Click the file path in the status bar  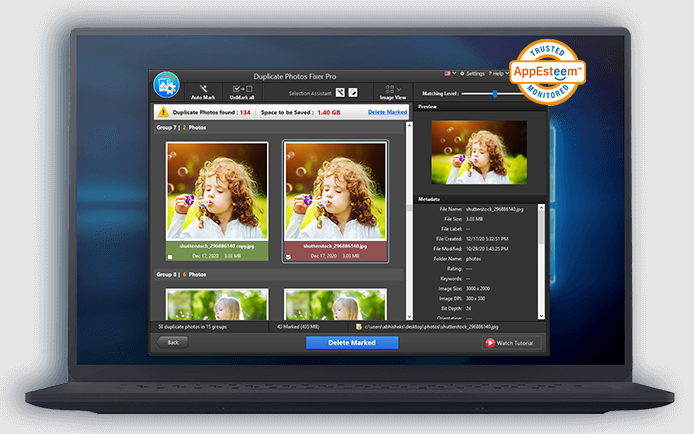[x=432, y=327]
